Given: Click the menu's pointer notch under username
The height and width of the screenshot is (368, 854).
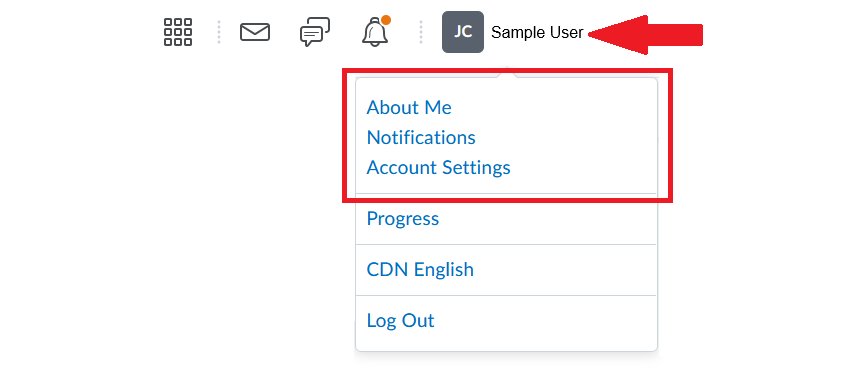Looking at the screenshot, I should [507, 73].
